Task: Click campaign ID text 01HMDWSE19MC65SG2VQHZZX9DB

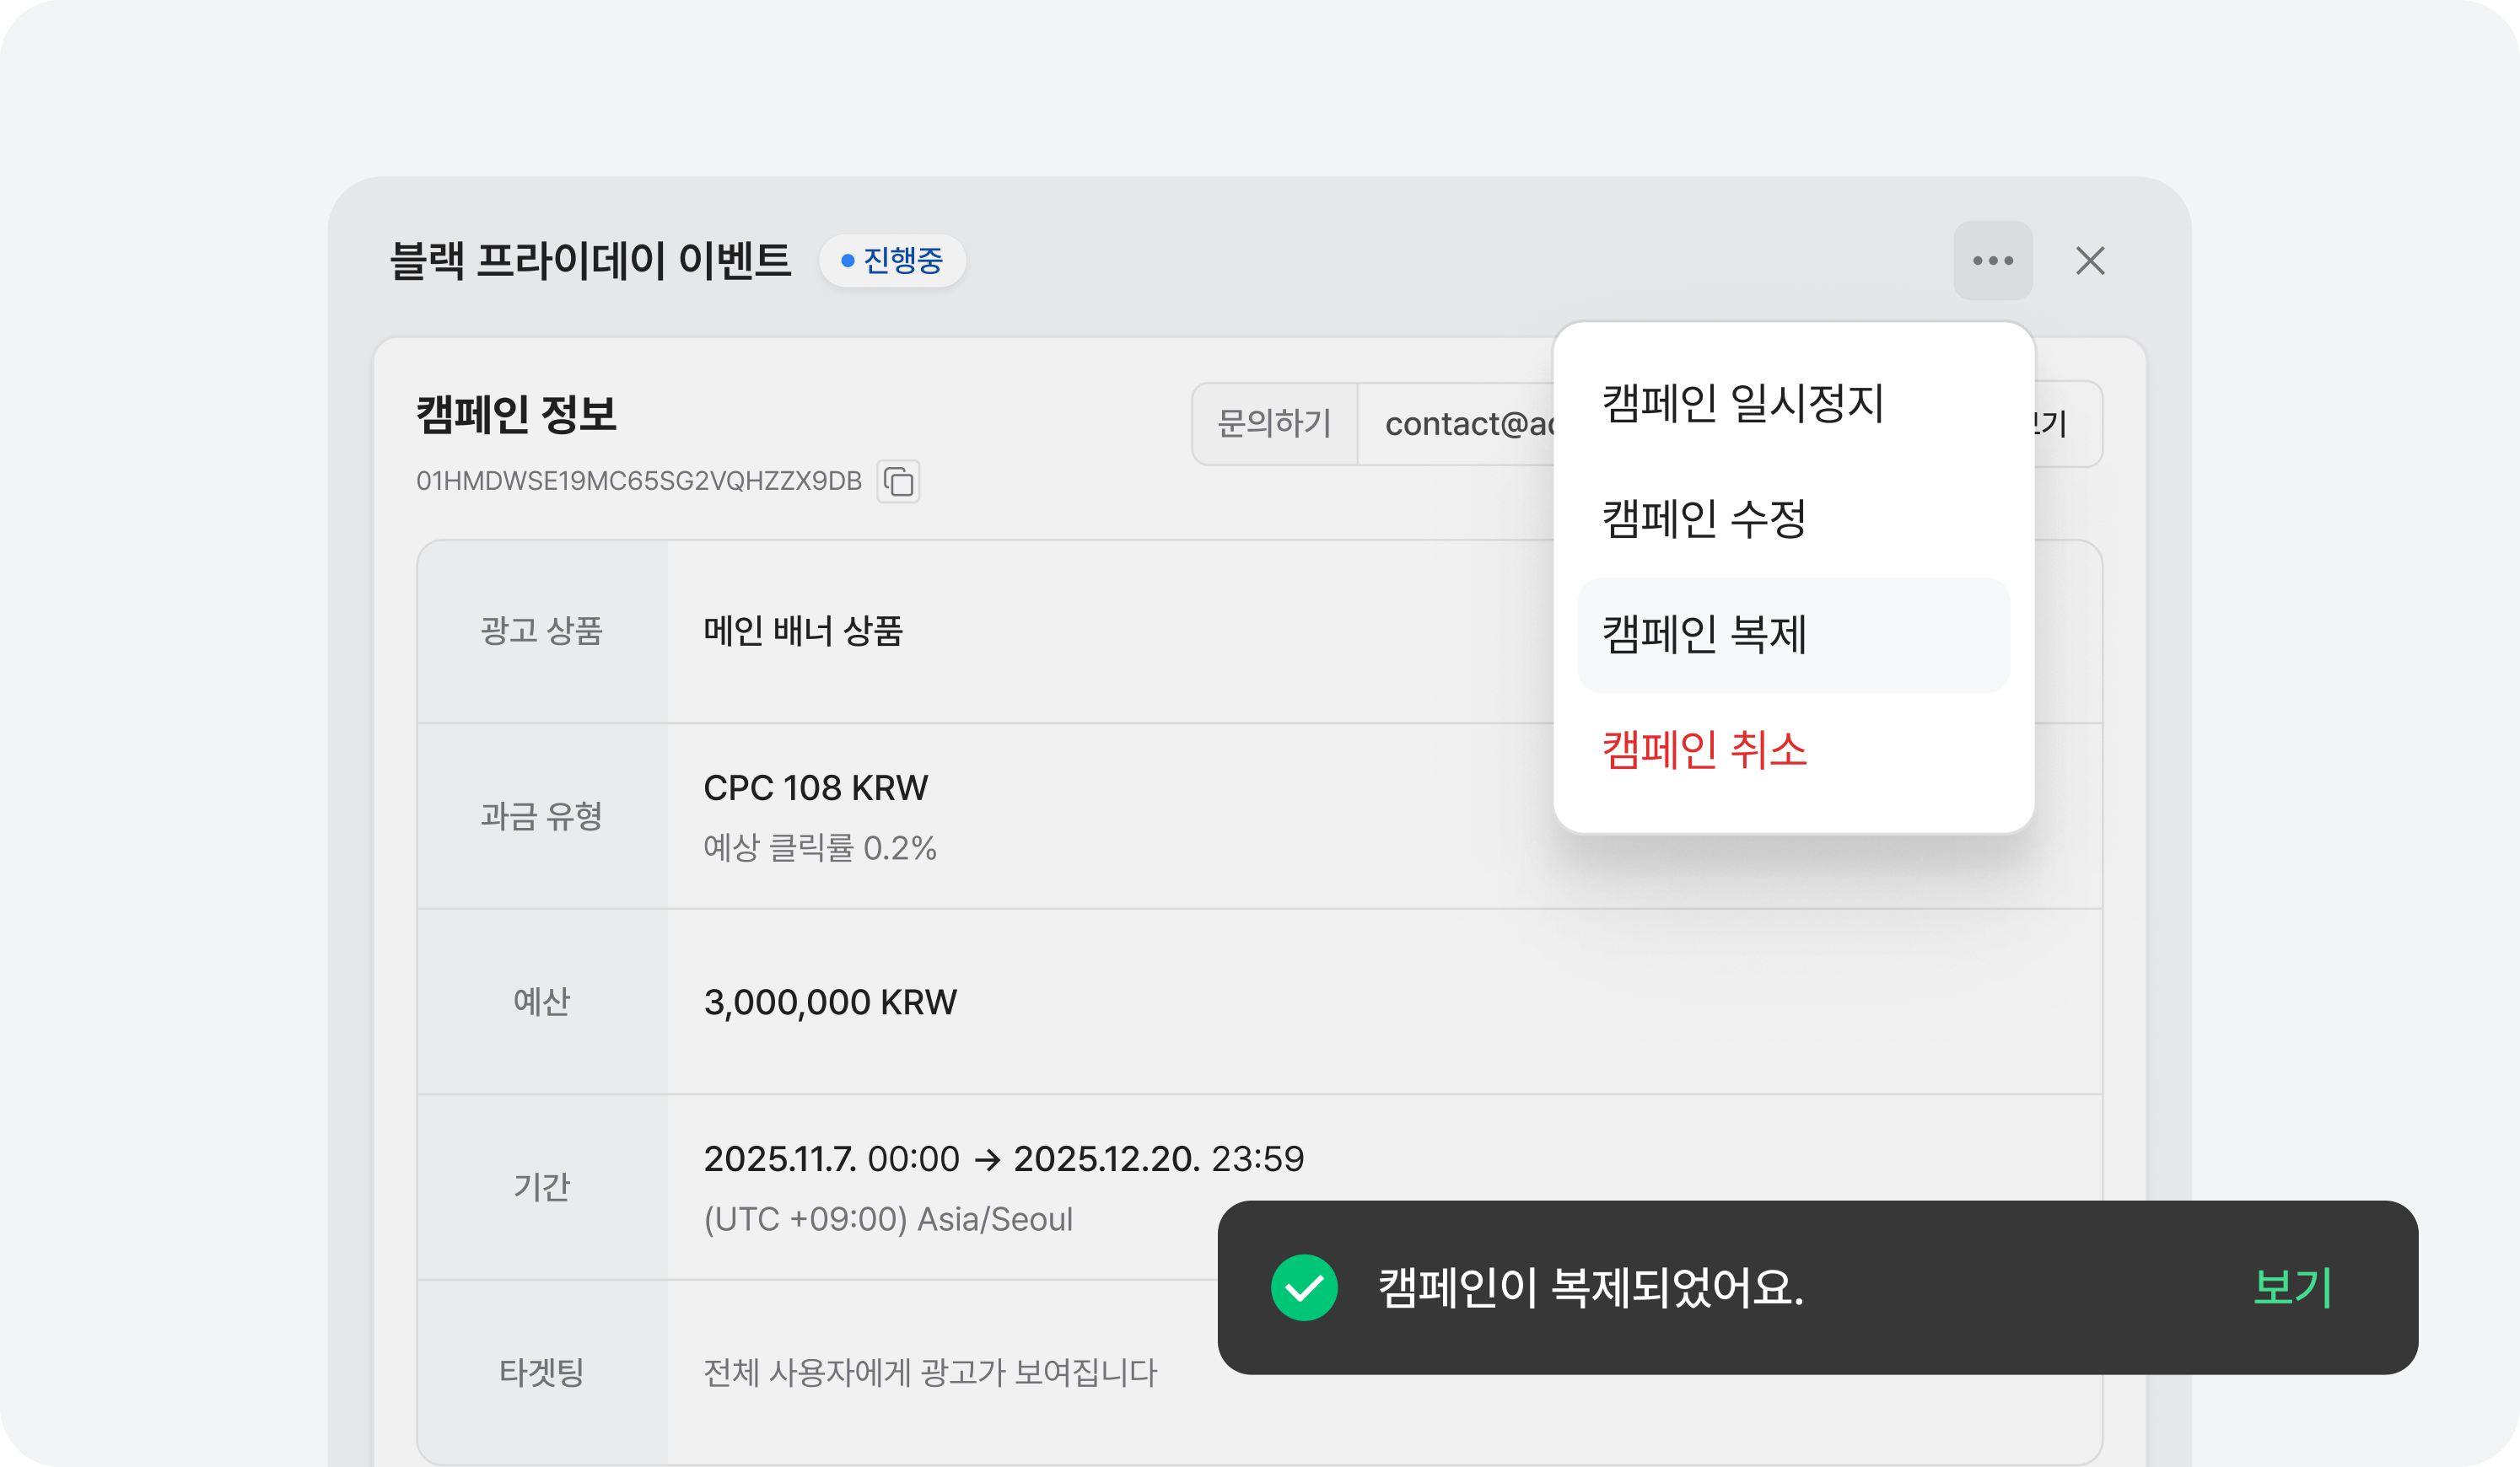Action: (638, 481)
